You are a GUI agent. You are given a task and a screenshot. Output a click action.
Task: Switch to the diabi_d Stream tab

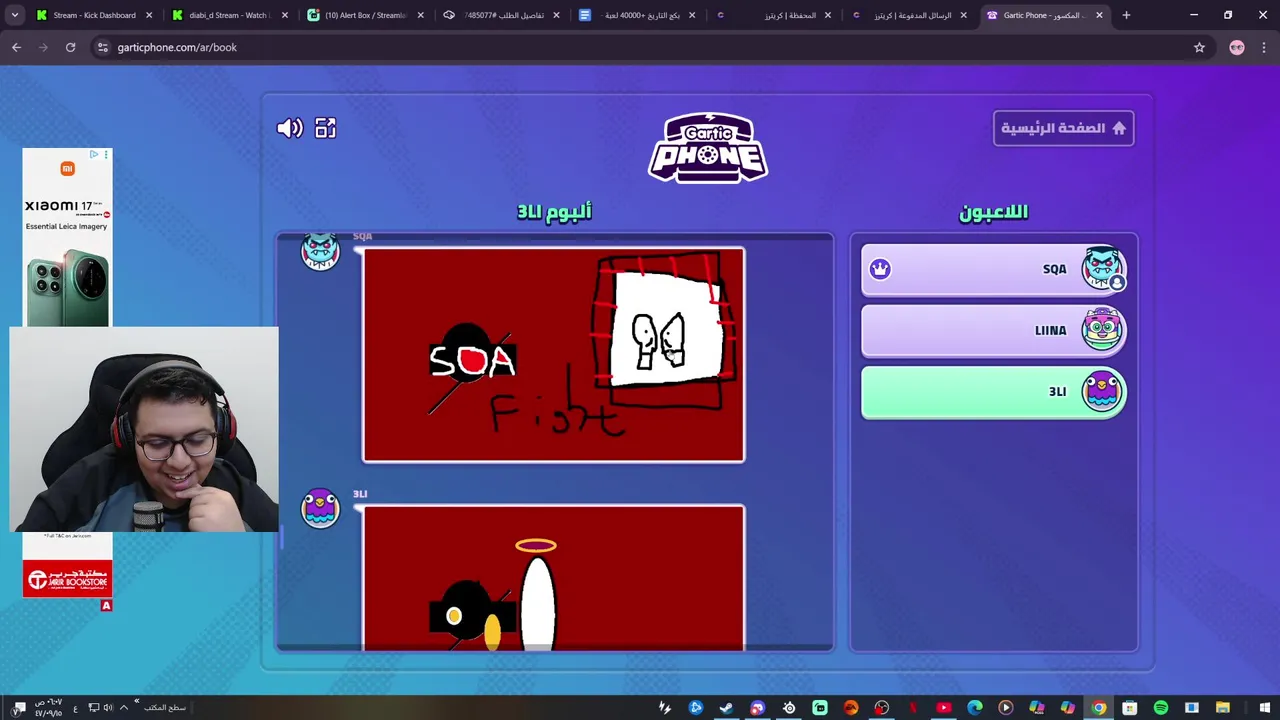click(x=230, y=15)
